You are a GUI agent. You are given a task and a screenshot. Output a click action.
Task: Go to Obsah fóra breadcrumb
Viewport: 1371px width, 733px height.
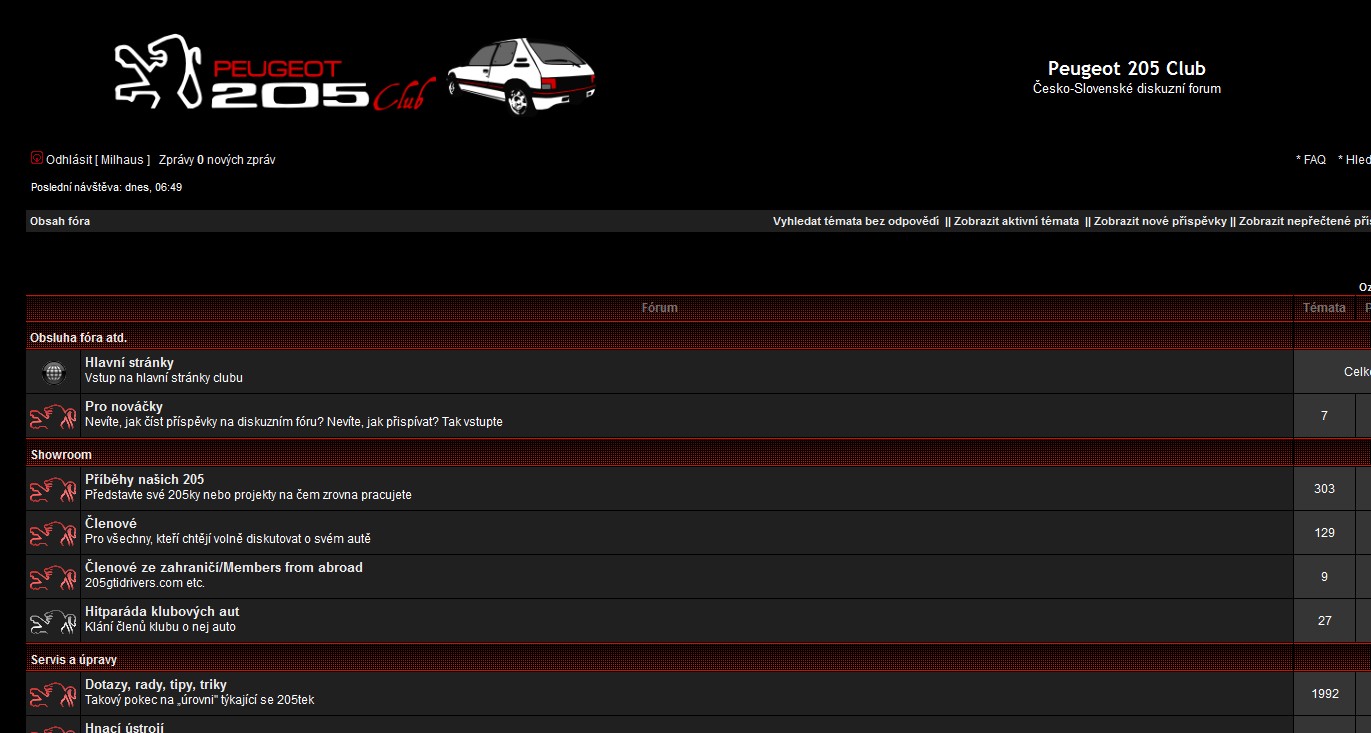click(x=60, y=221)
